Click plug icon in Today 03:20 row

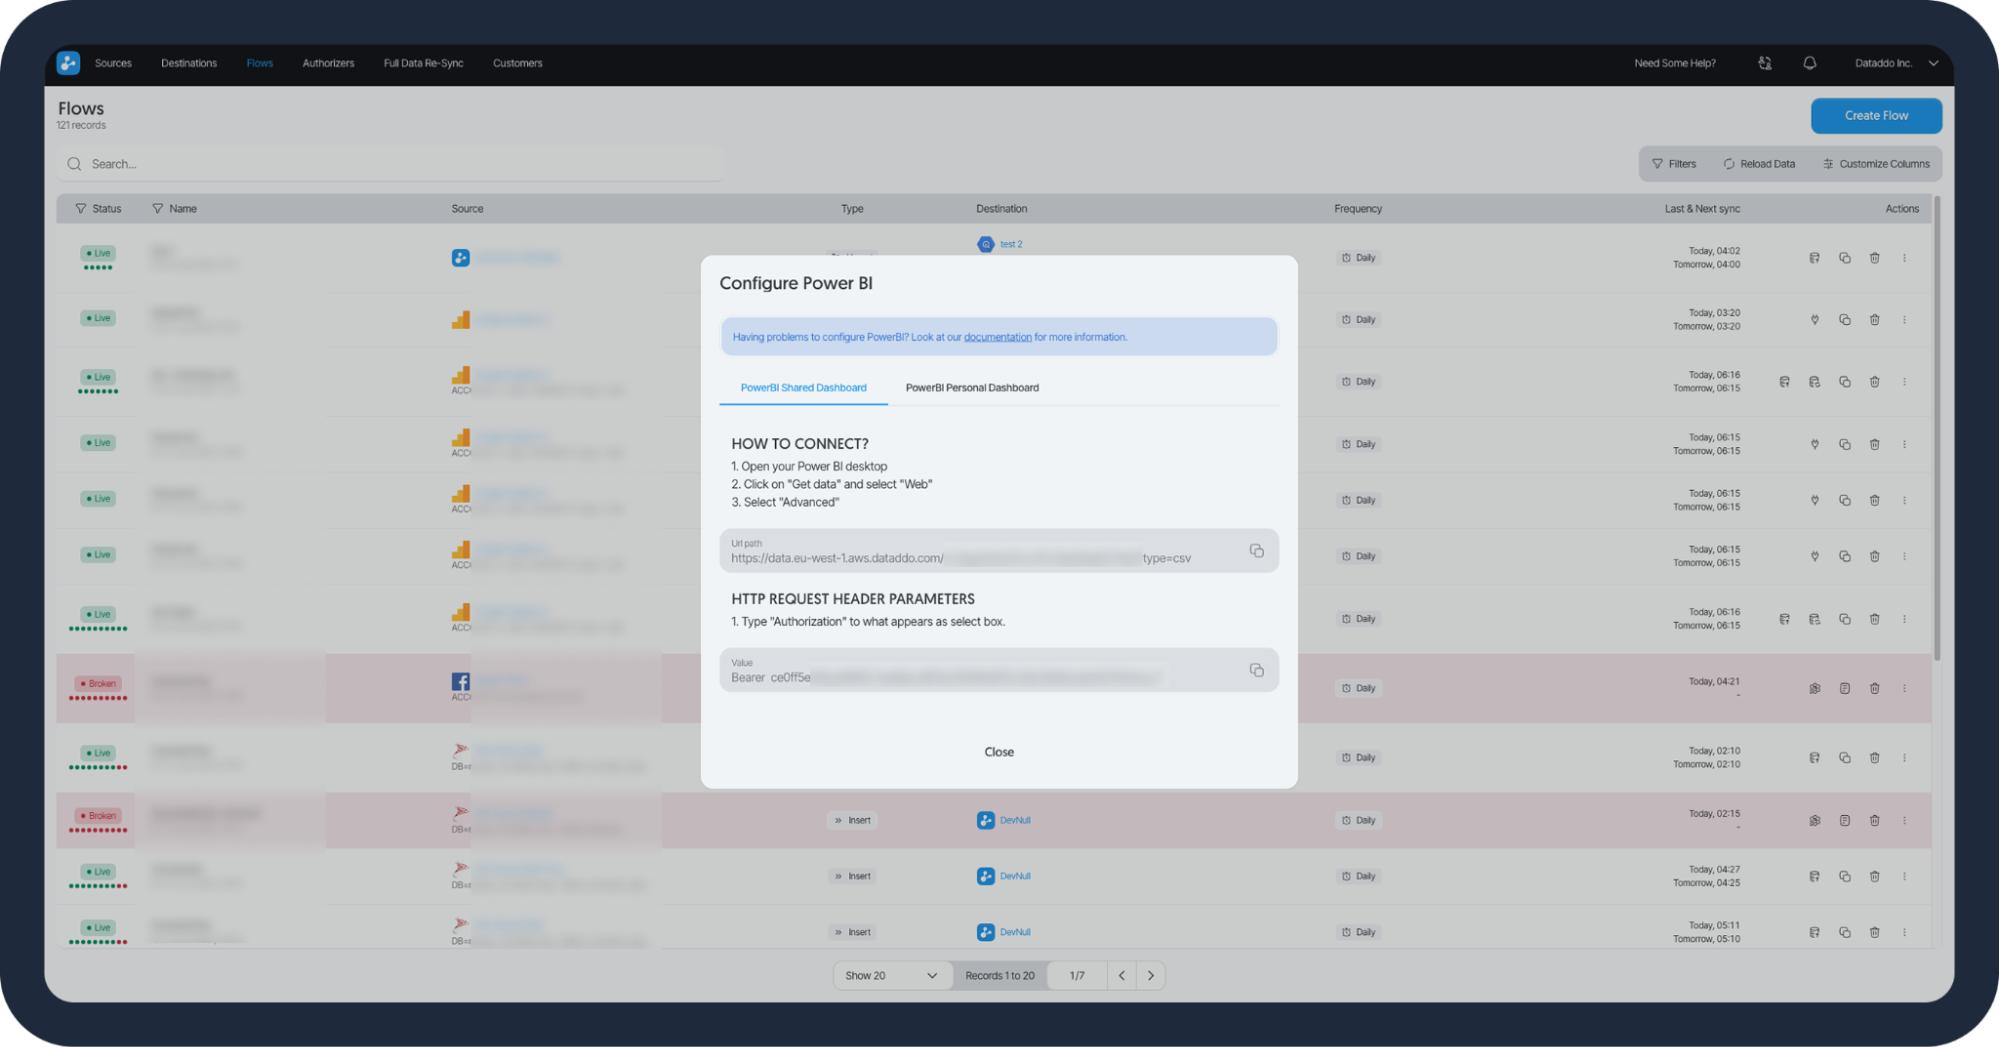tap(1814, 320)
